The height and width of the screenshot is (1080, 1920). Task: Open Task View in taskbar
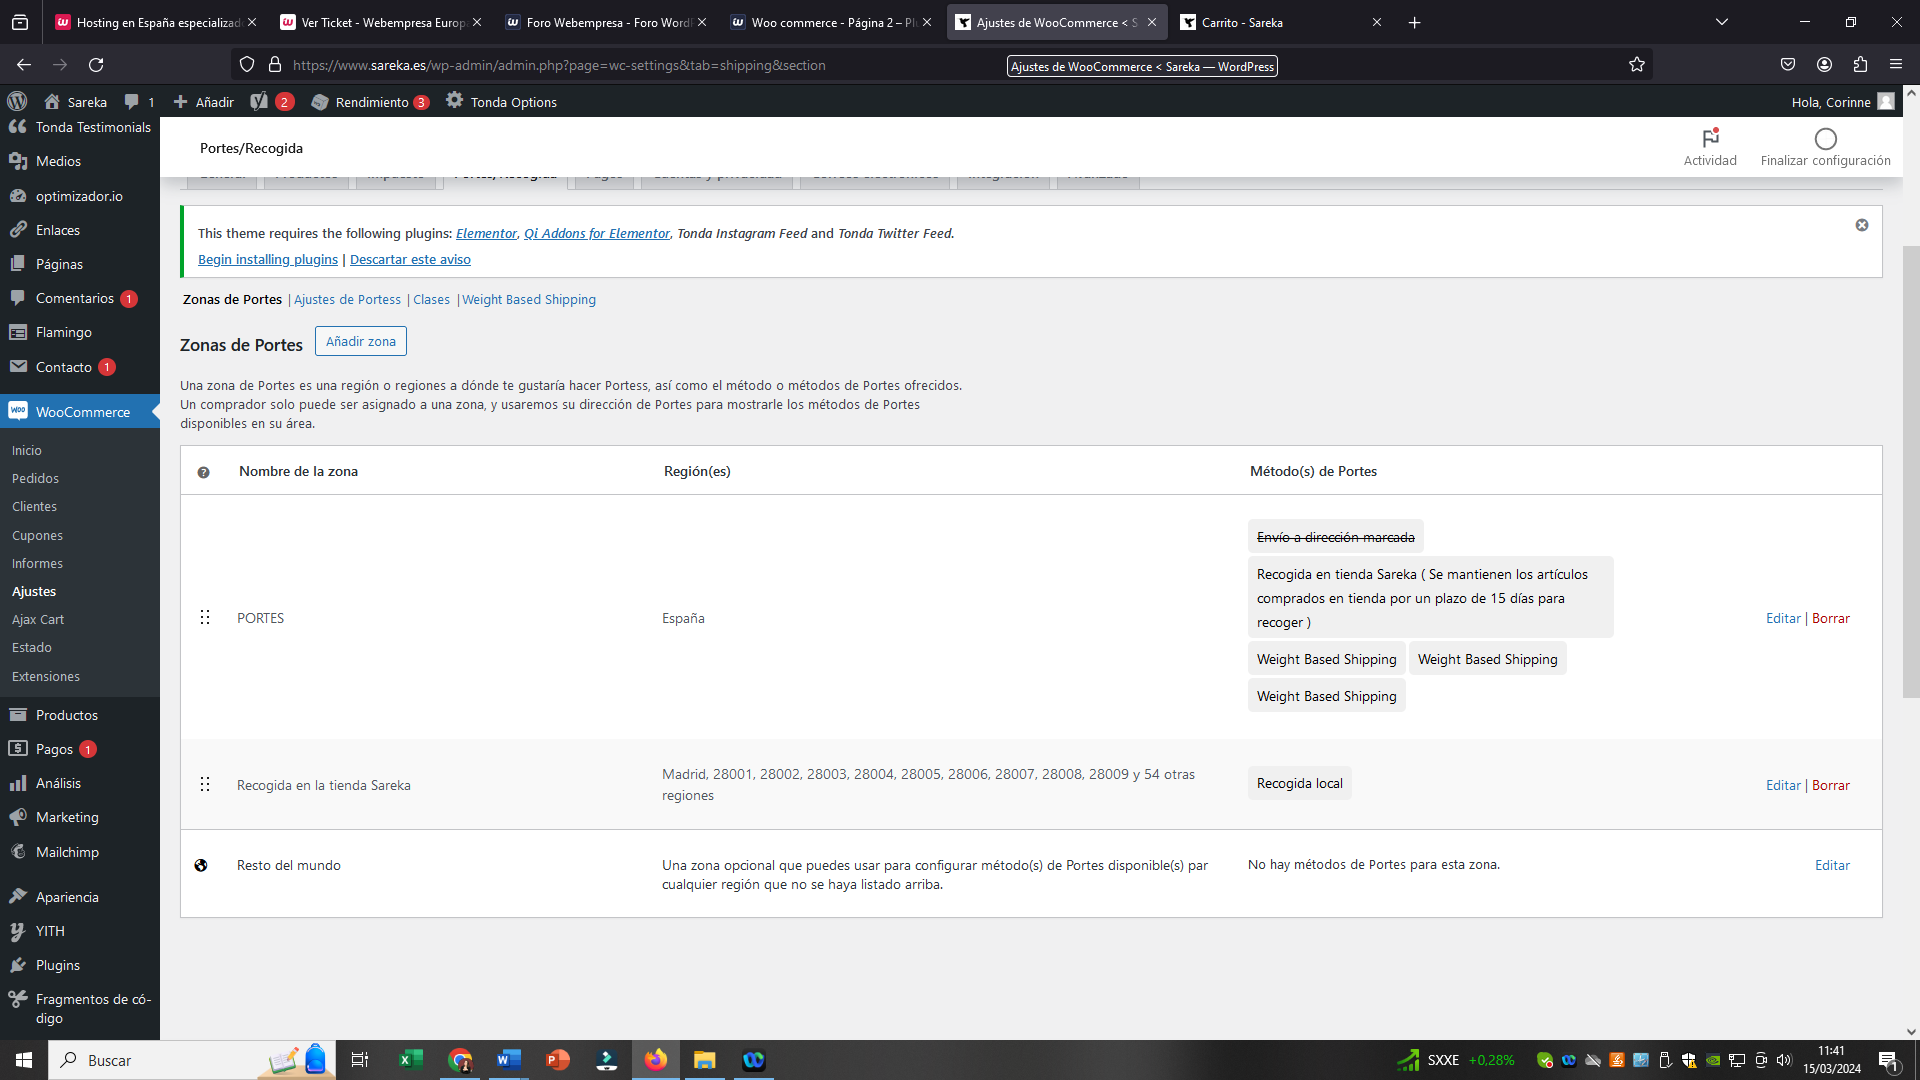tap(360, 1060)
